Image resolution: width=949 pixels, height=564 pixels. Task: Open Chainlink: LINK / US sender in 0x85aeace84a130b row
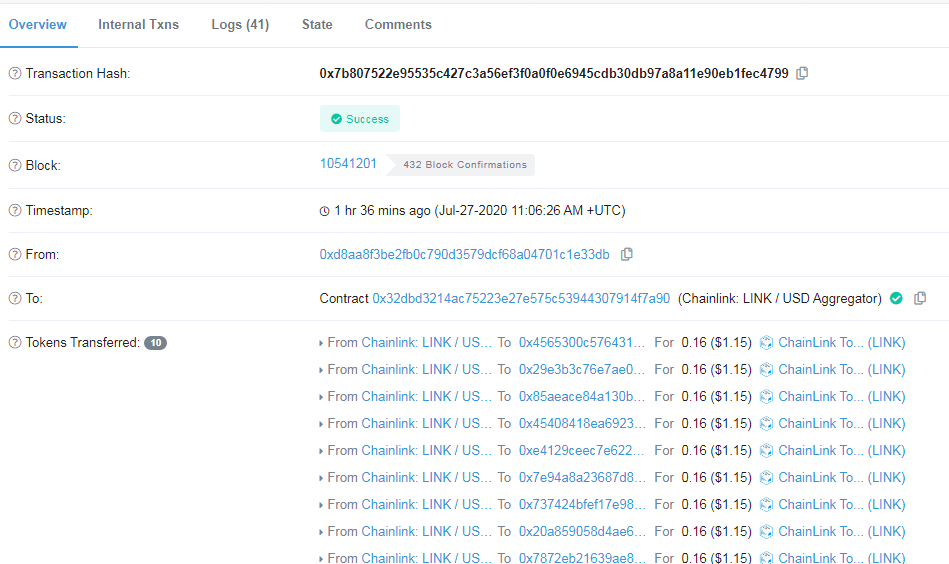427,397
